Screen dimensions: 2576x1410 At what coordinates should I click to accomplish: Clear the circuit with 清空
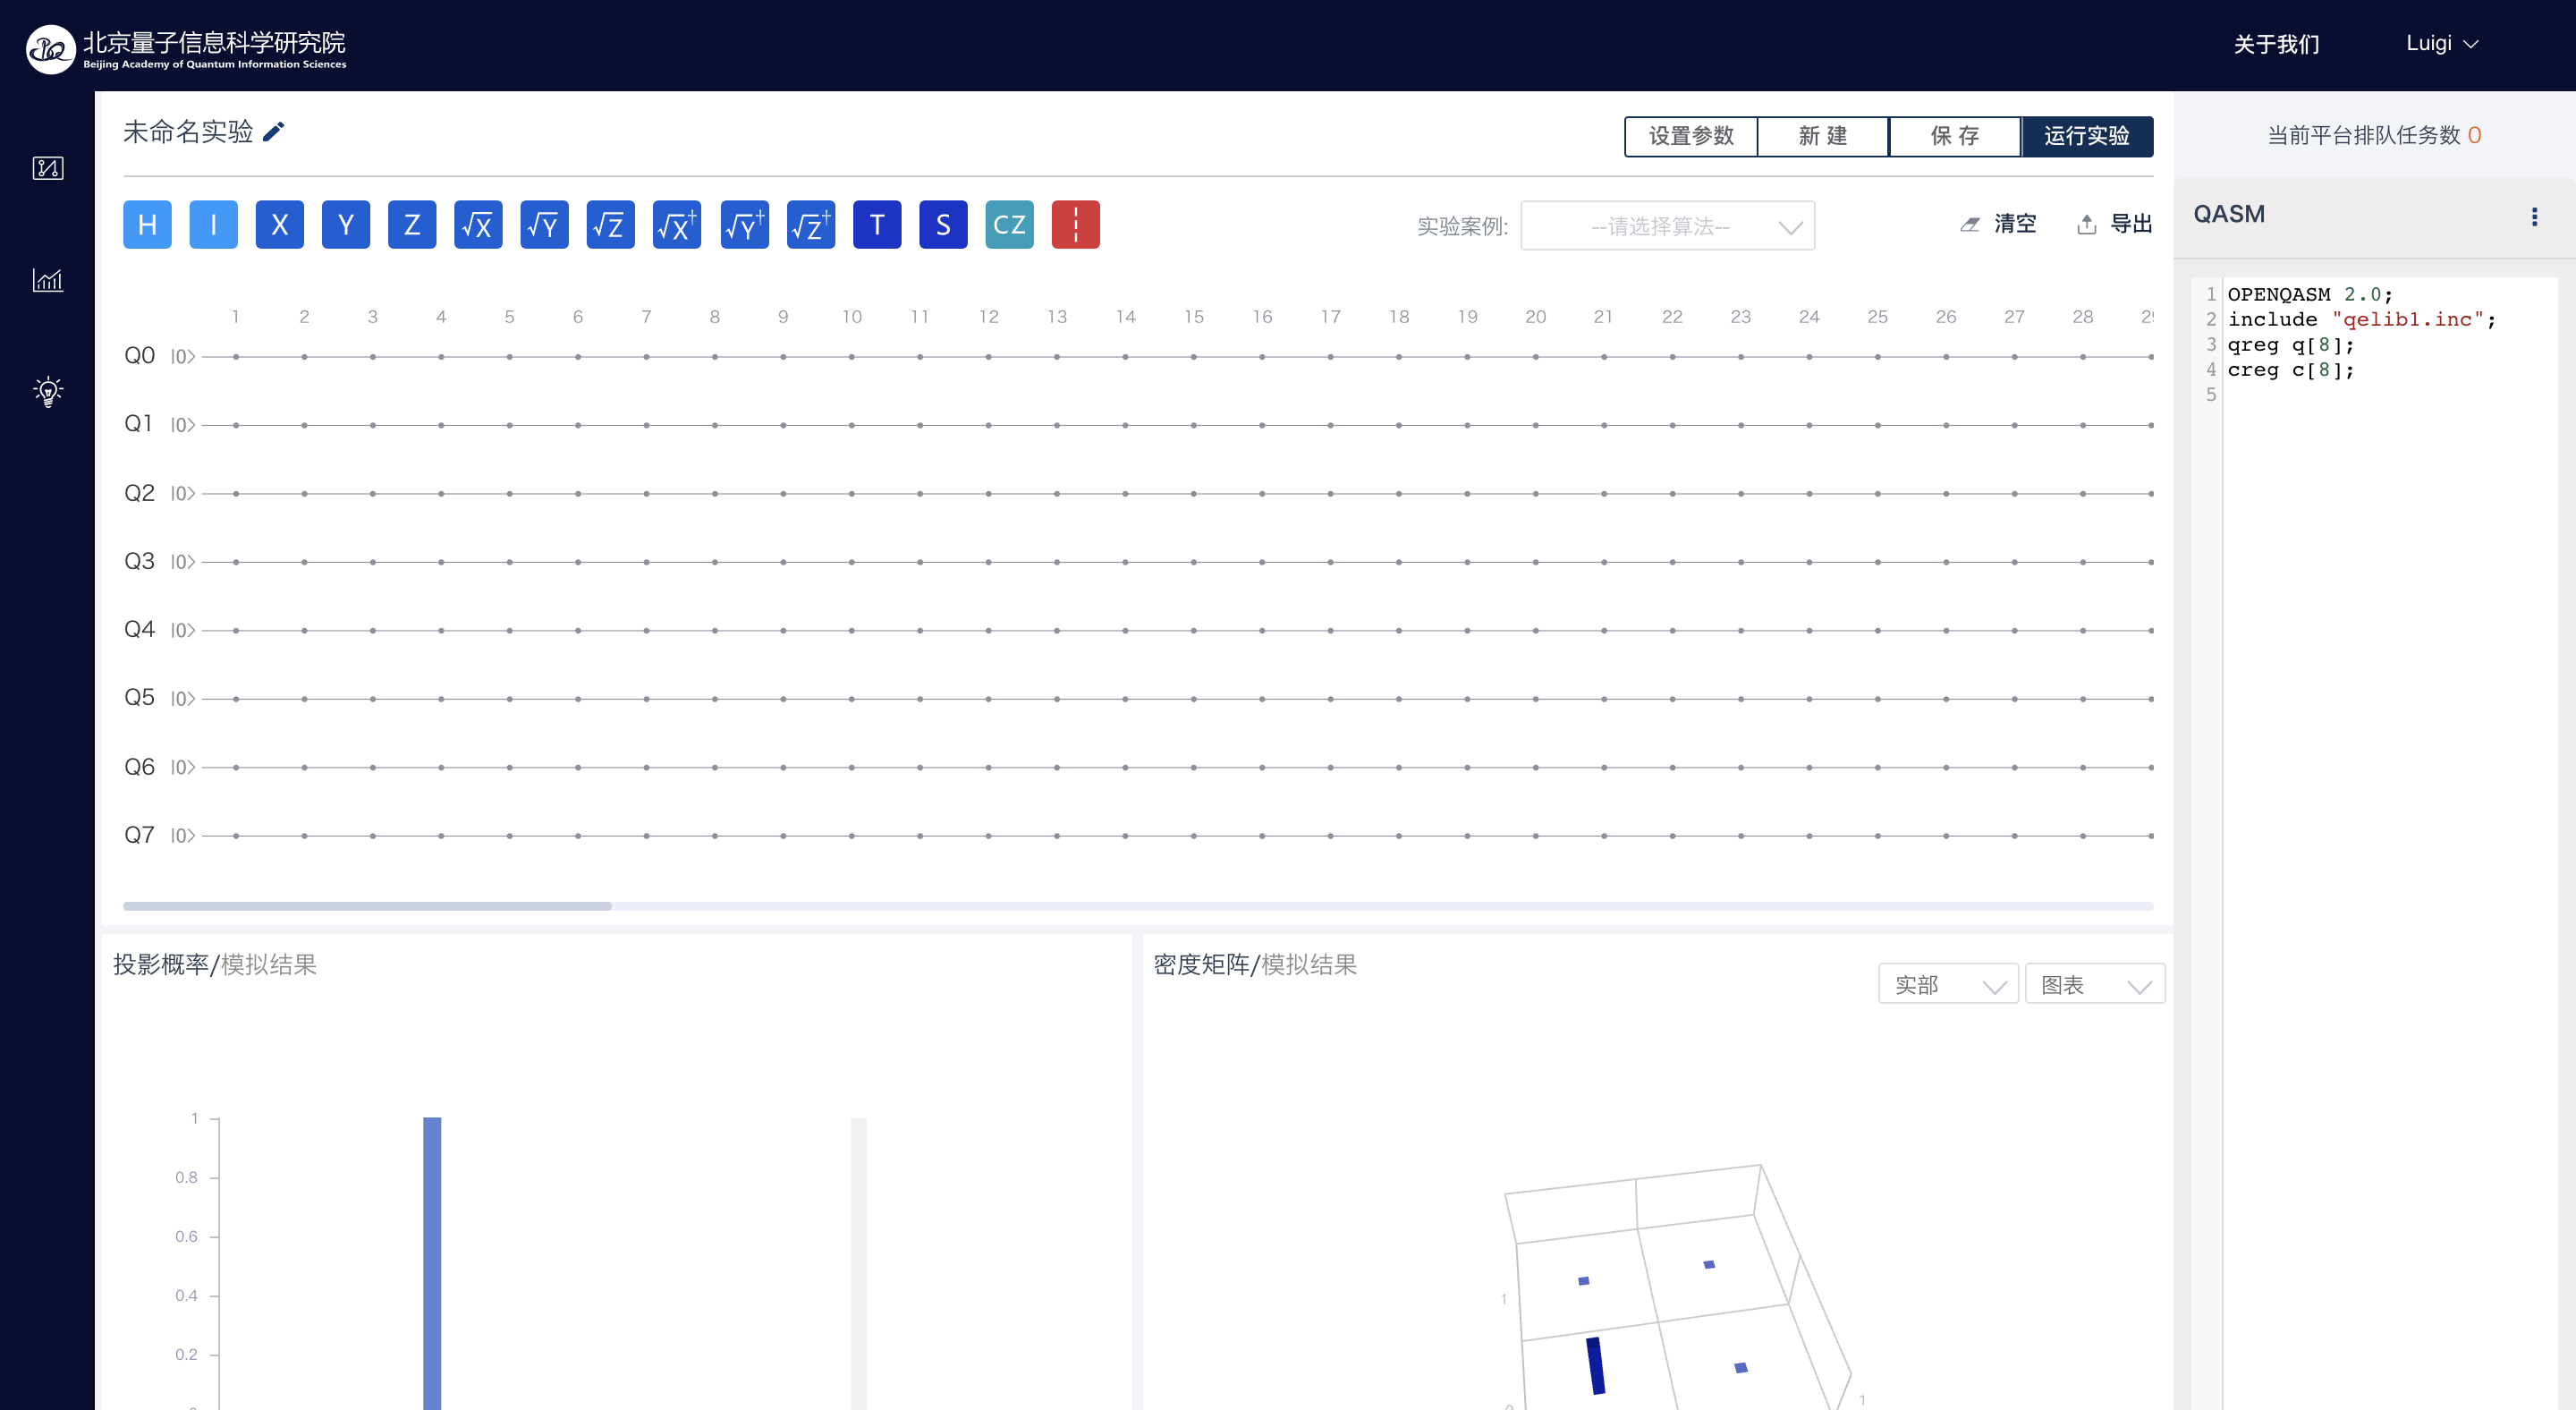pos(1998,224)
